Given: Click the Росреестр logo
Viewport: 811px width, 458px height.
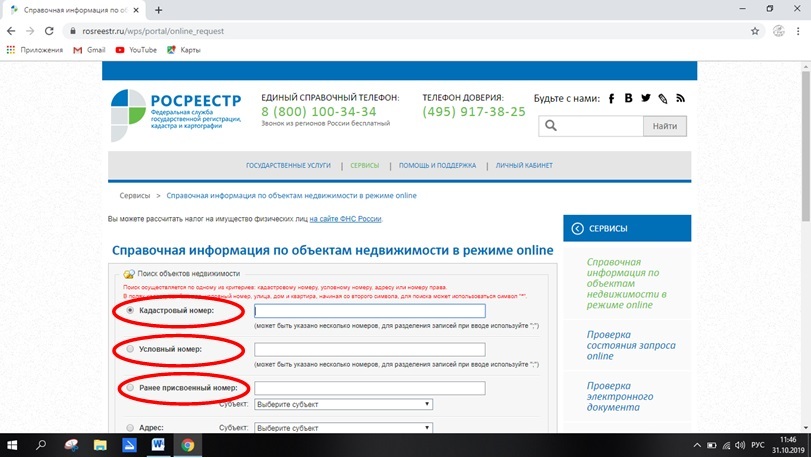Looking at the screenshot, I should [176, 115].
